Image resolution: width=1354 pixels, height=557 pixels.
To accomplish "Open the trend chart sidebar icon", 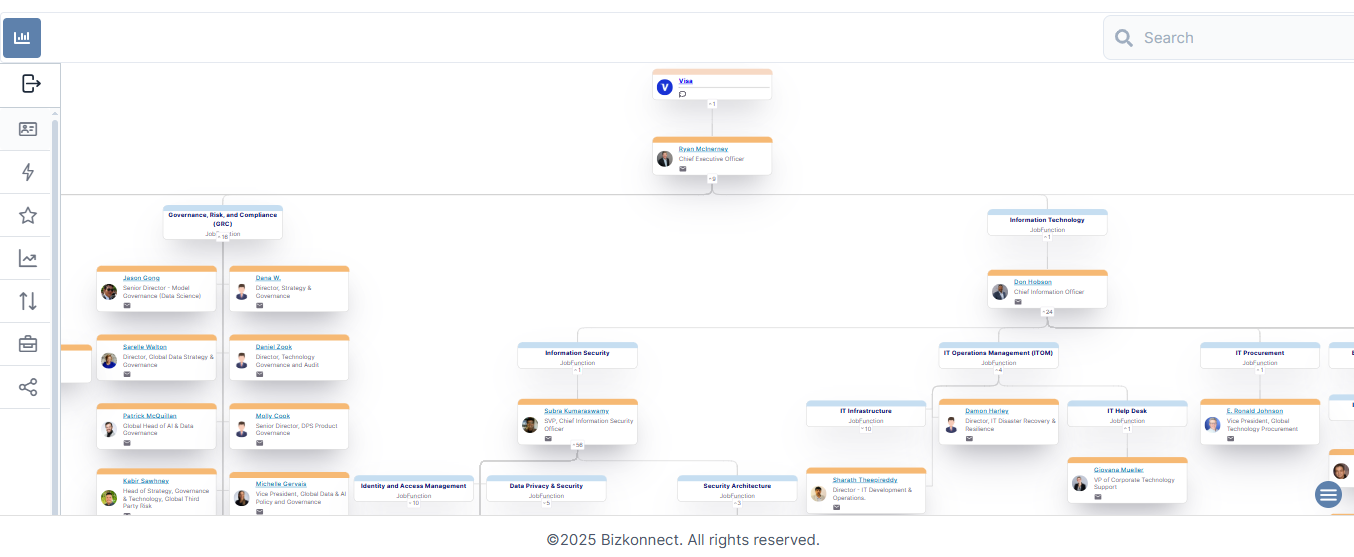I will [x=28, y=259].
